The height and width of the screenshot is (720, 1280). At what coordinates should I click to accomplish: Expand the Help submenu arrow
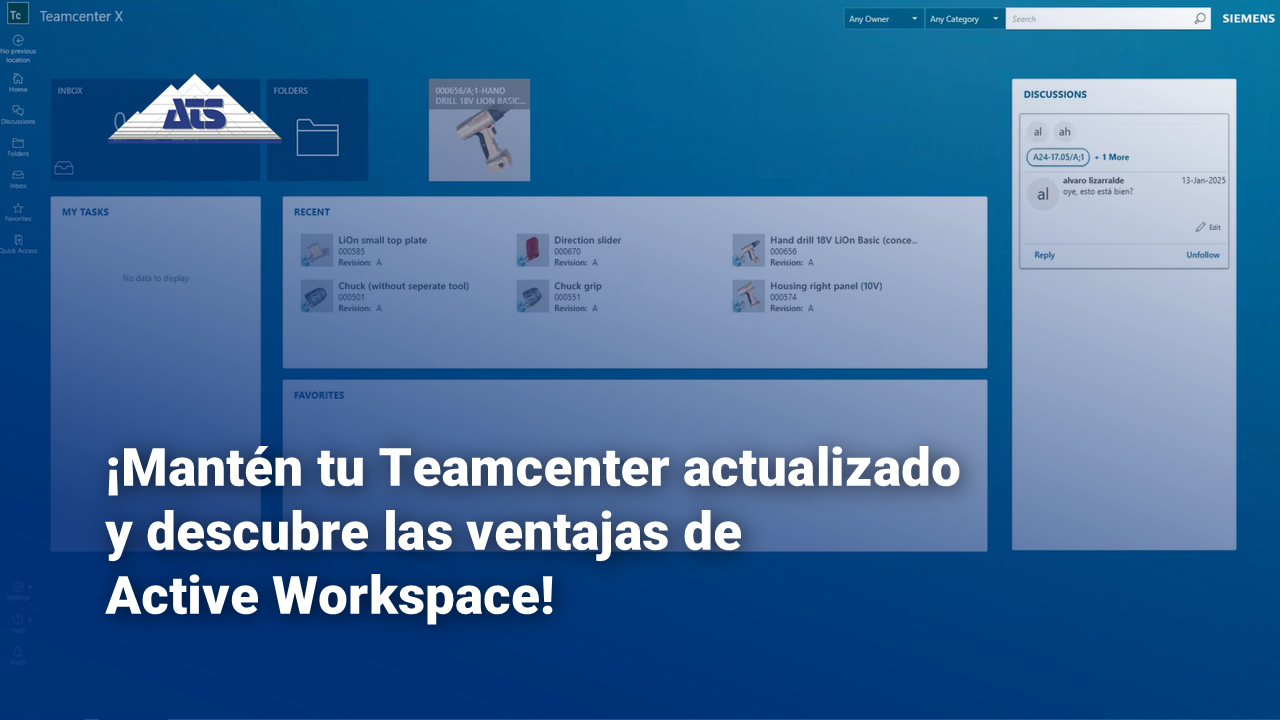click(30, 619)
